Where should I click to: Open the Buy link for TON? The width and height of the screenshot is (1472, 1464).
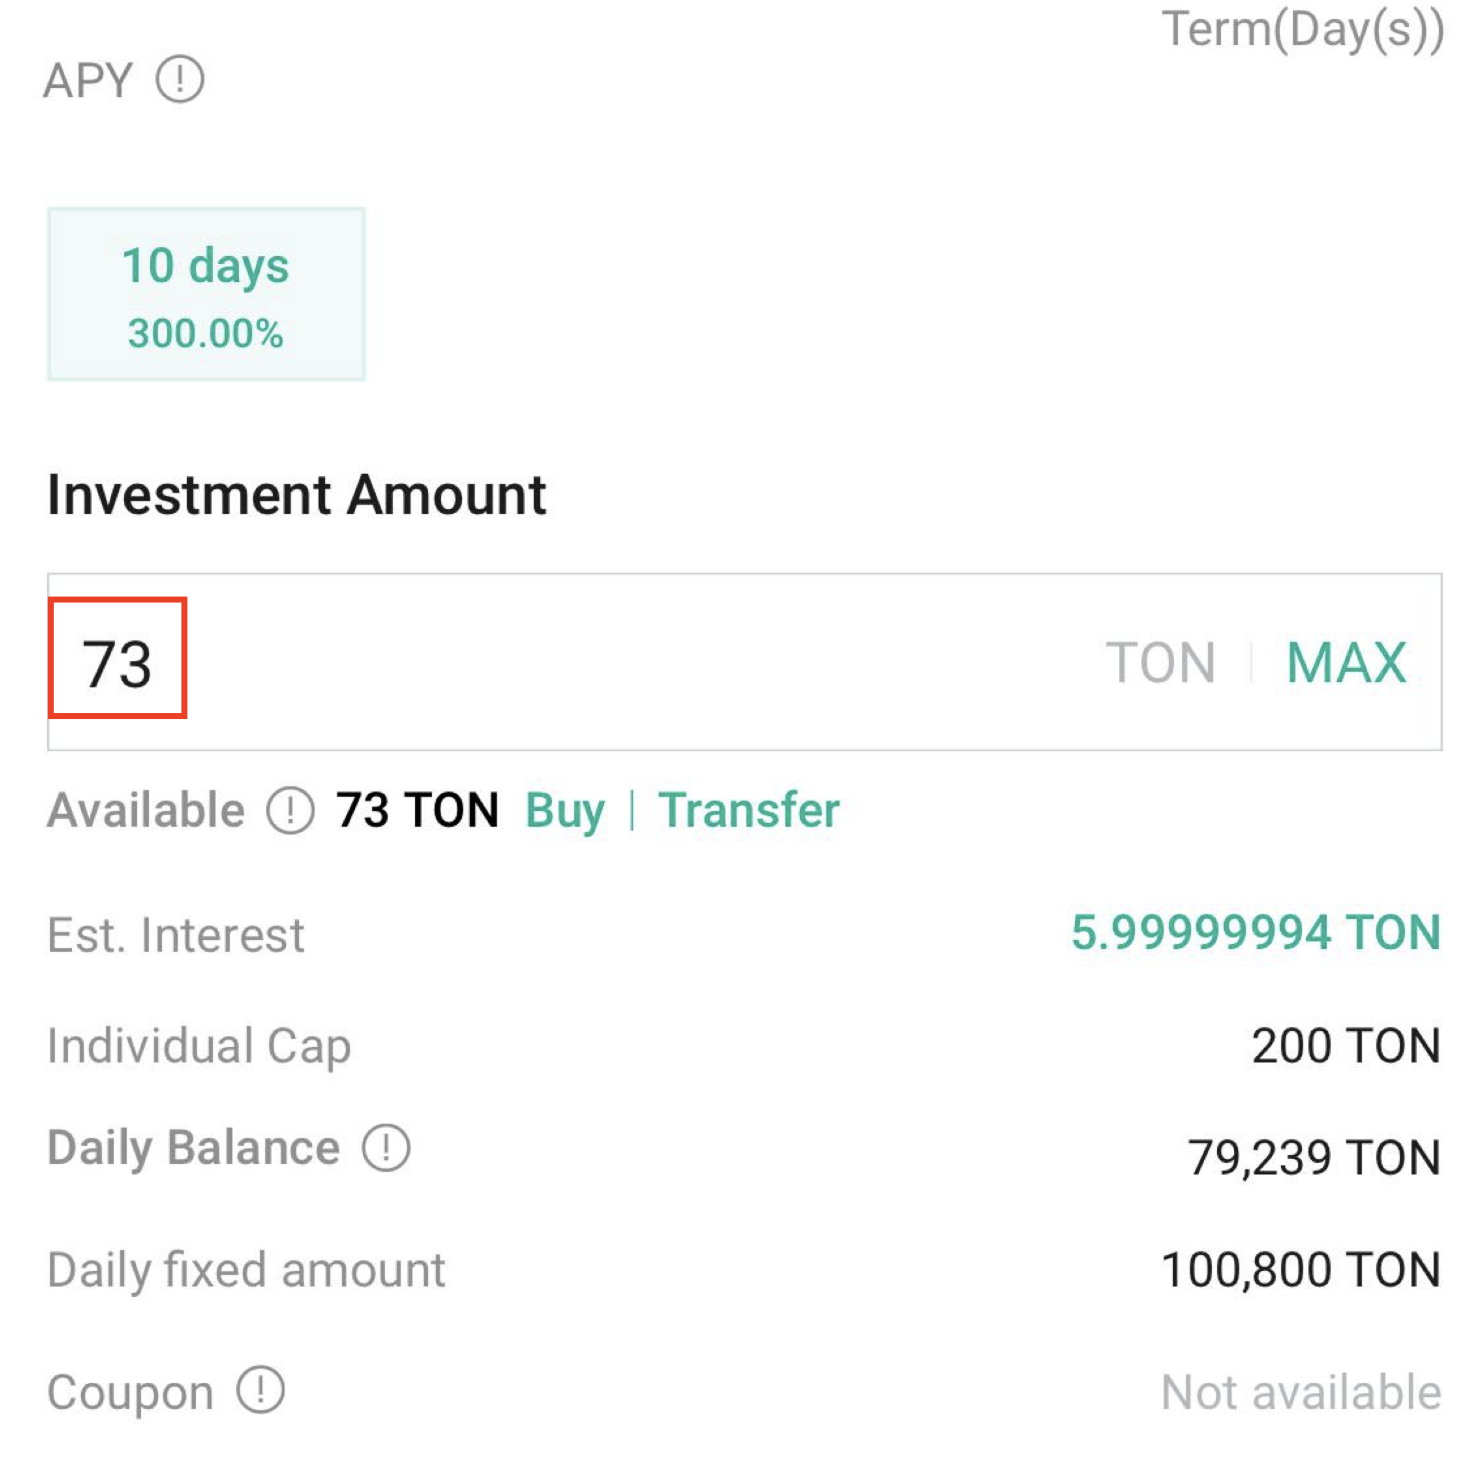tap(565, 810)
